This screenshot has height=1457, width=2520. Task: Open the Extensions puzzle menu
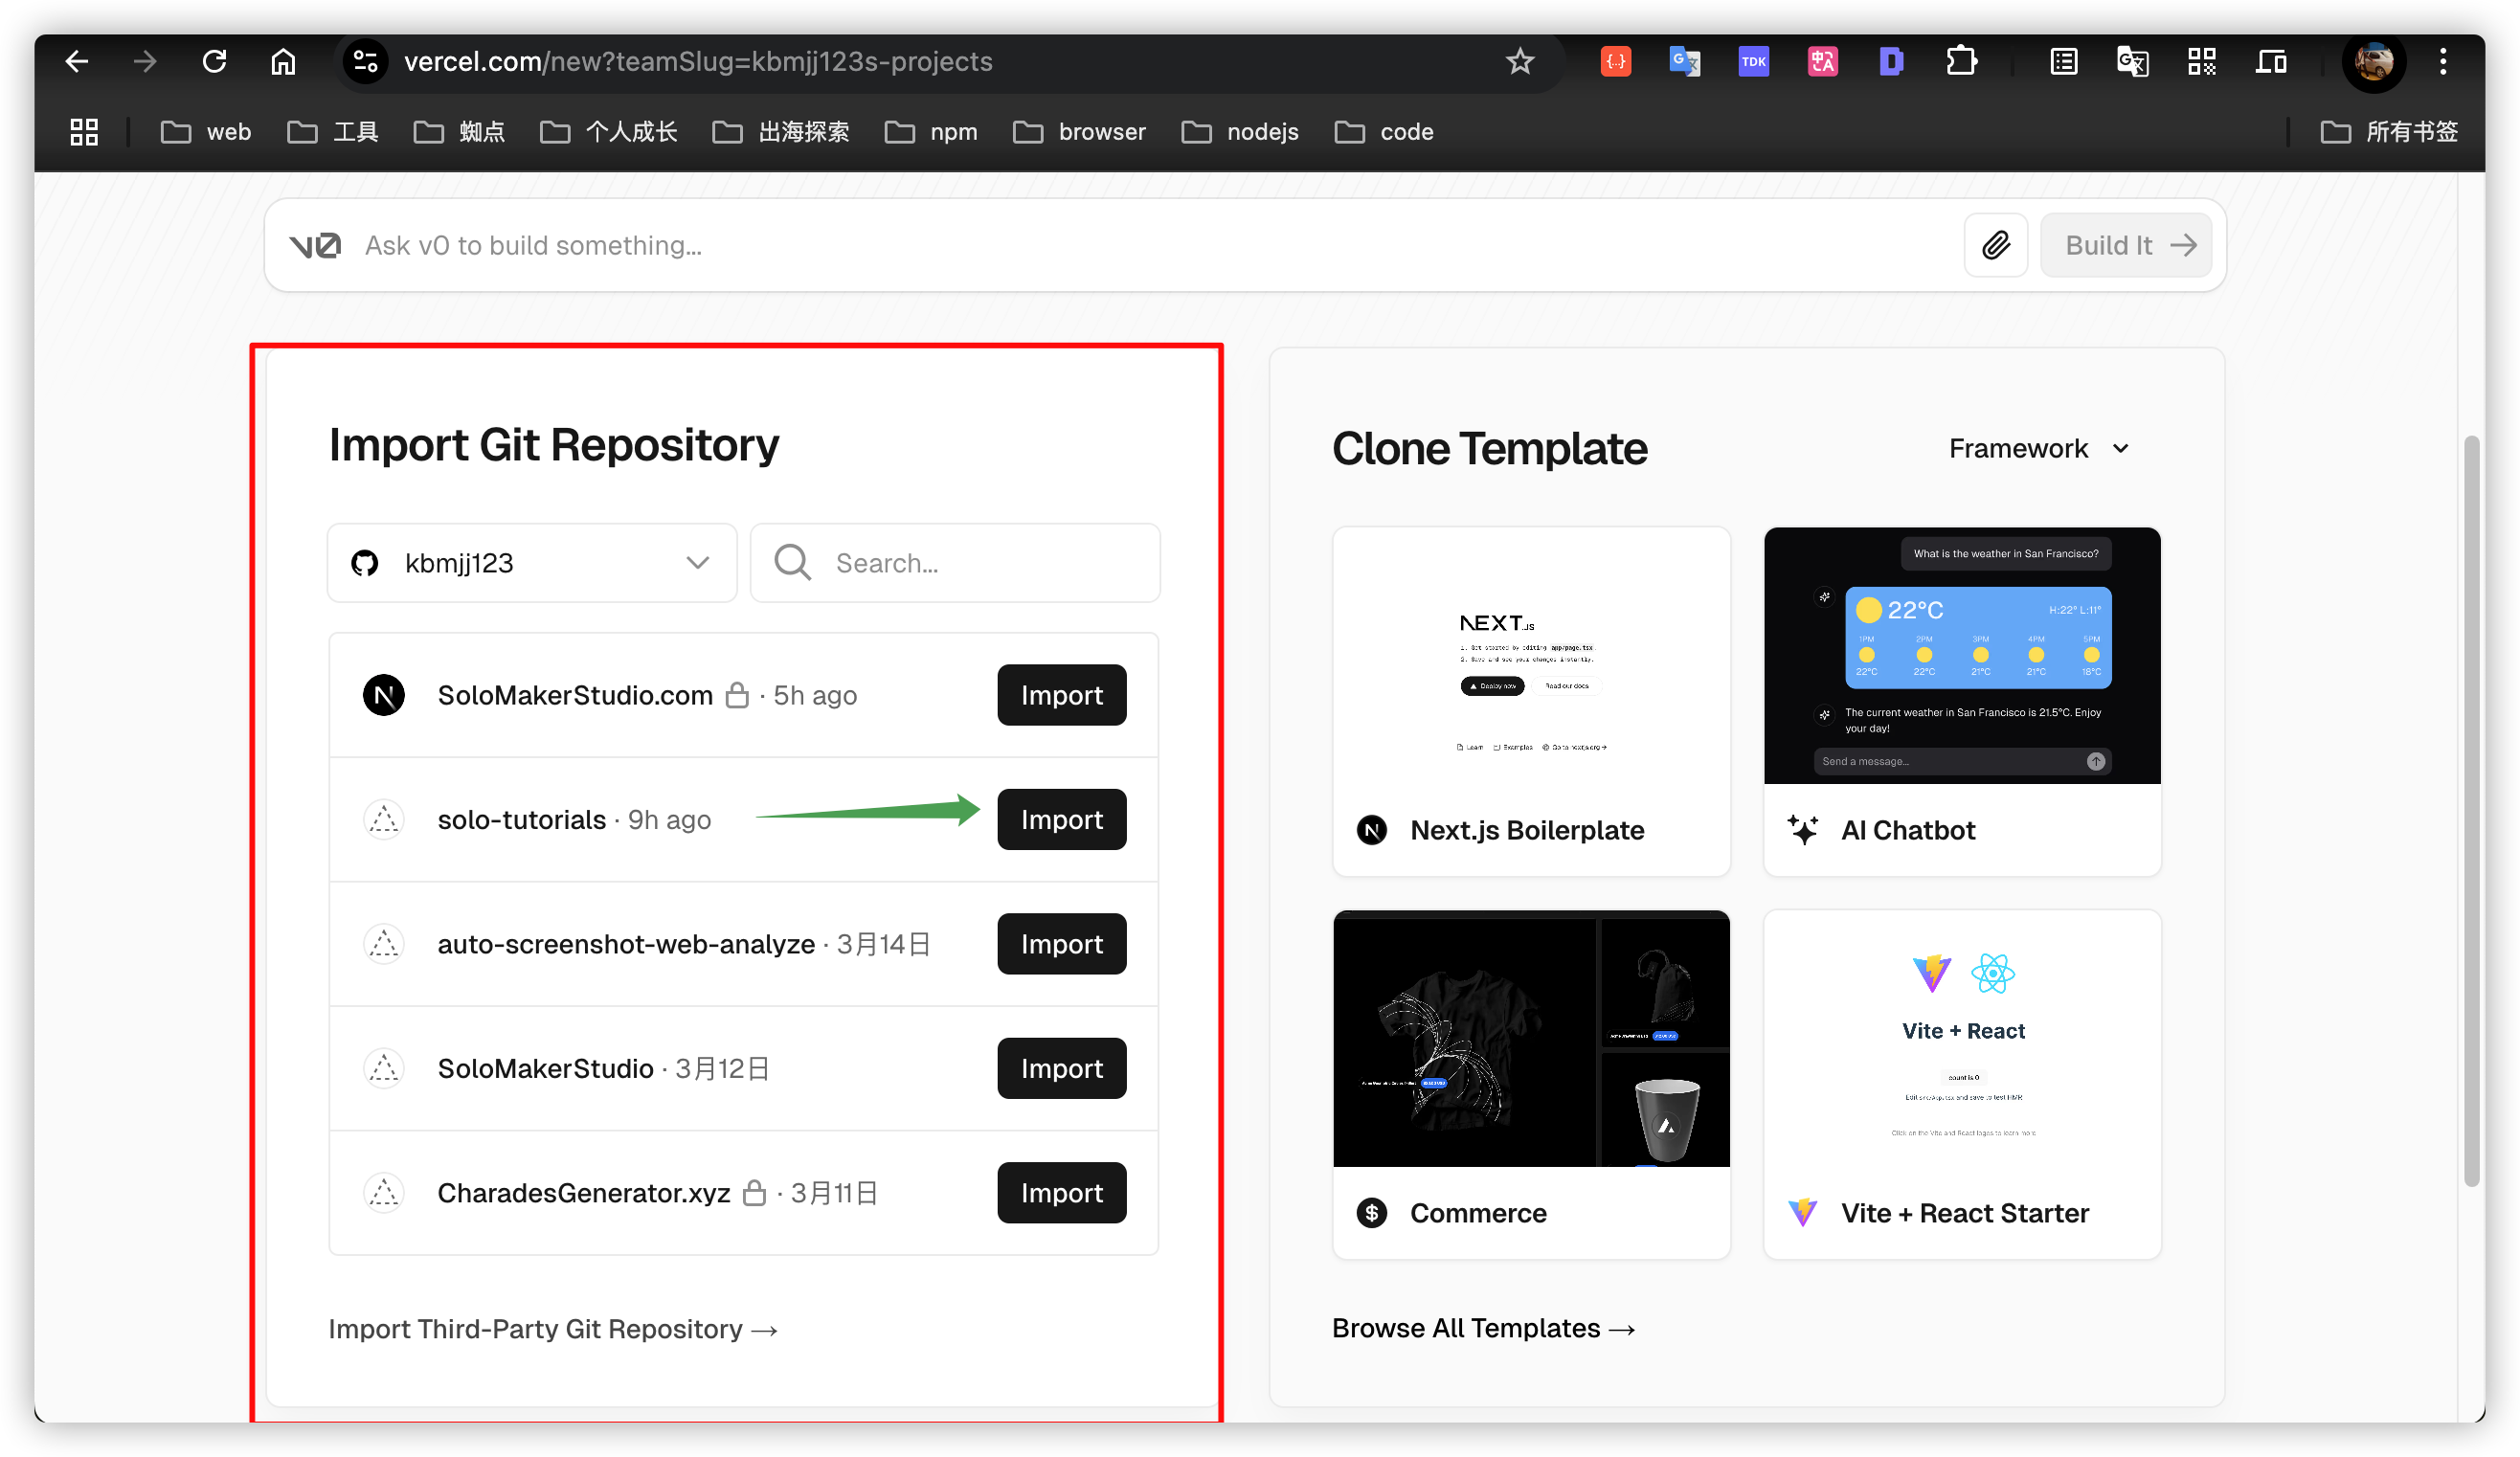1961,62
